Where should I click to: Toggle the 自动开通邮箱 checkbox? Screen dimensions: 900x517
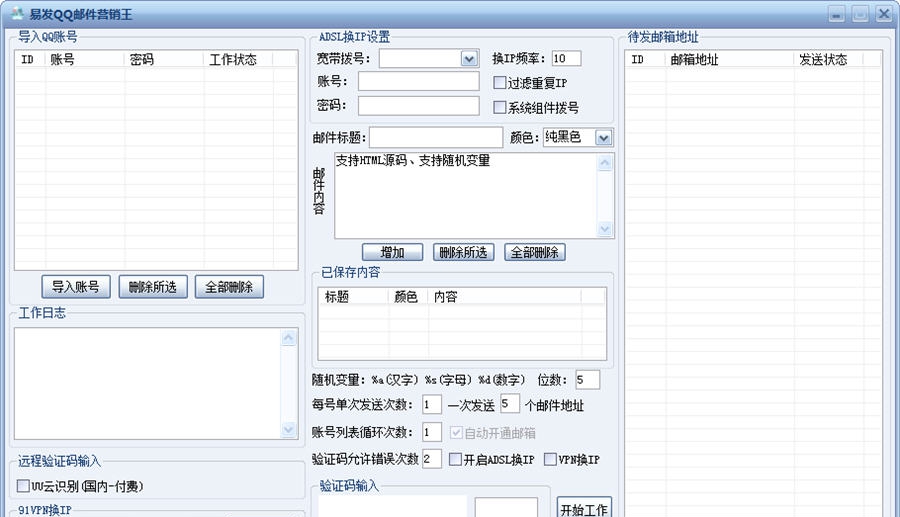click(456, 433)
